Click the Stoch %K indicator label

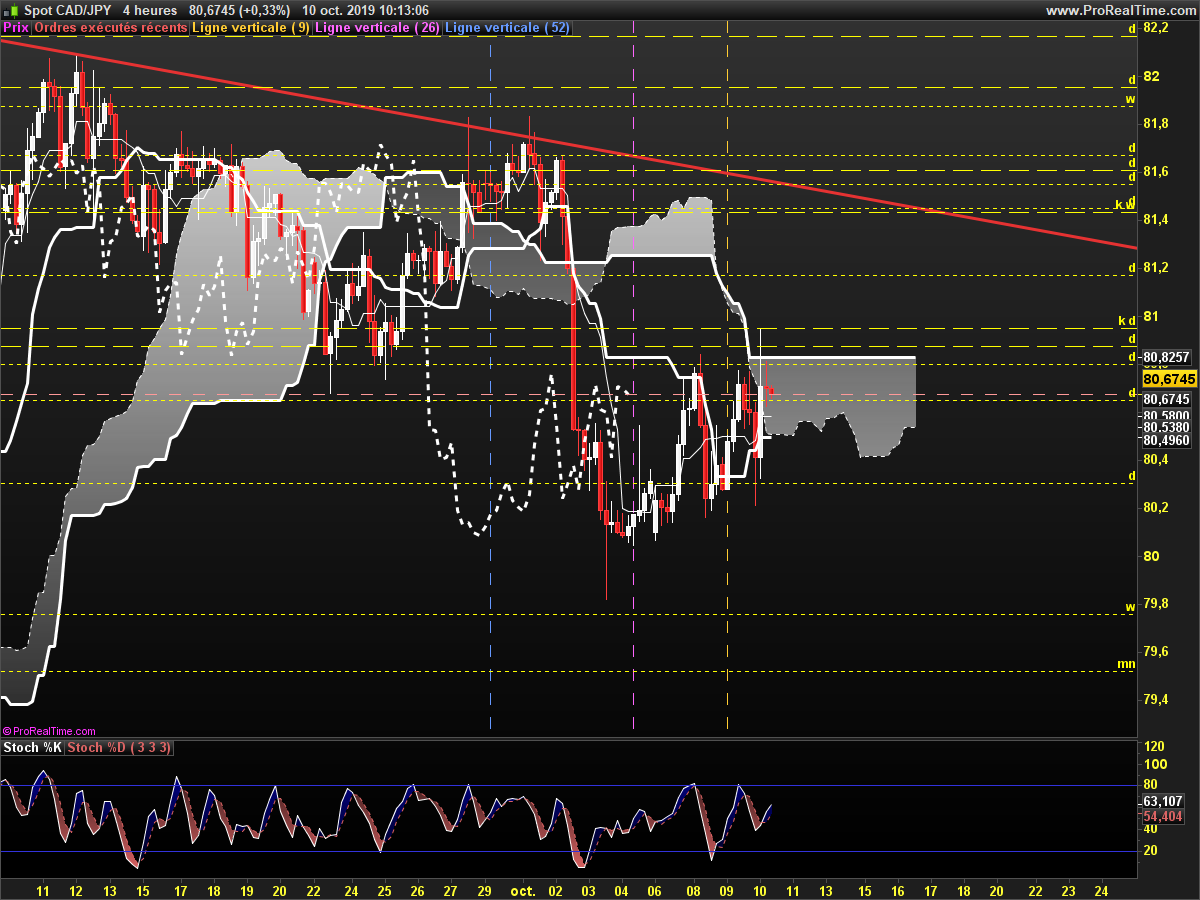click(32, 748)
